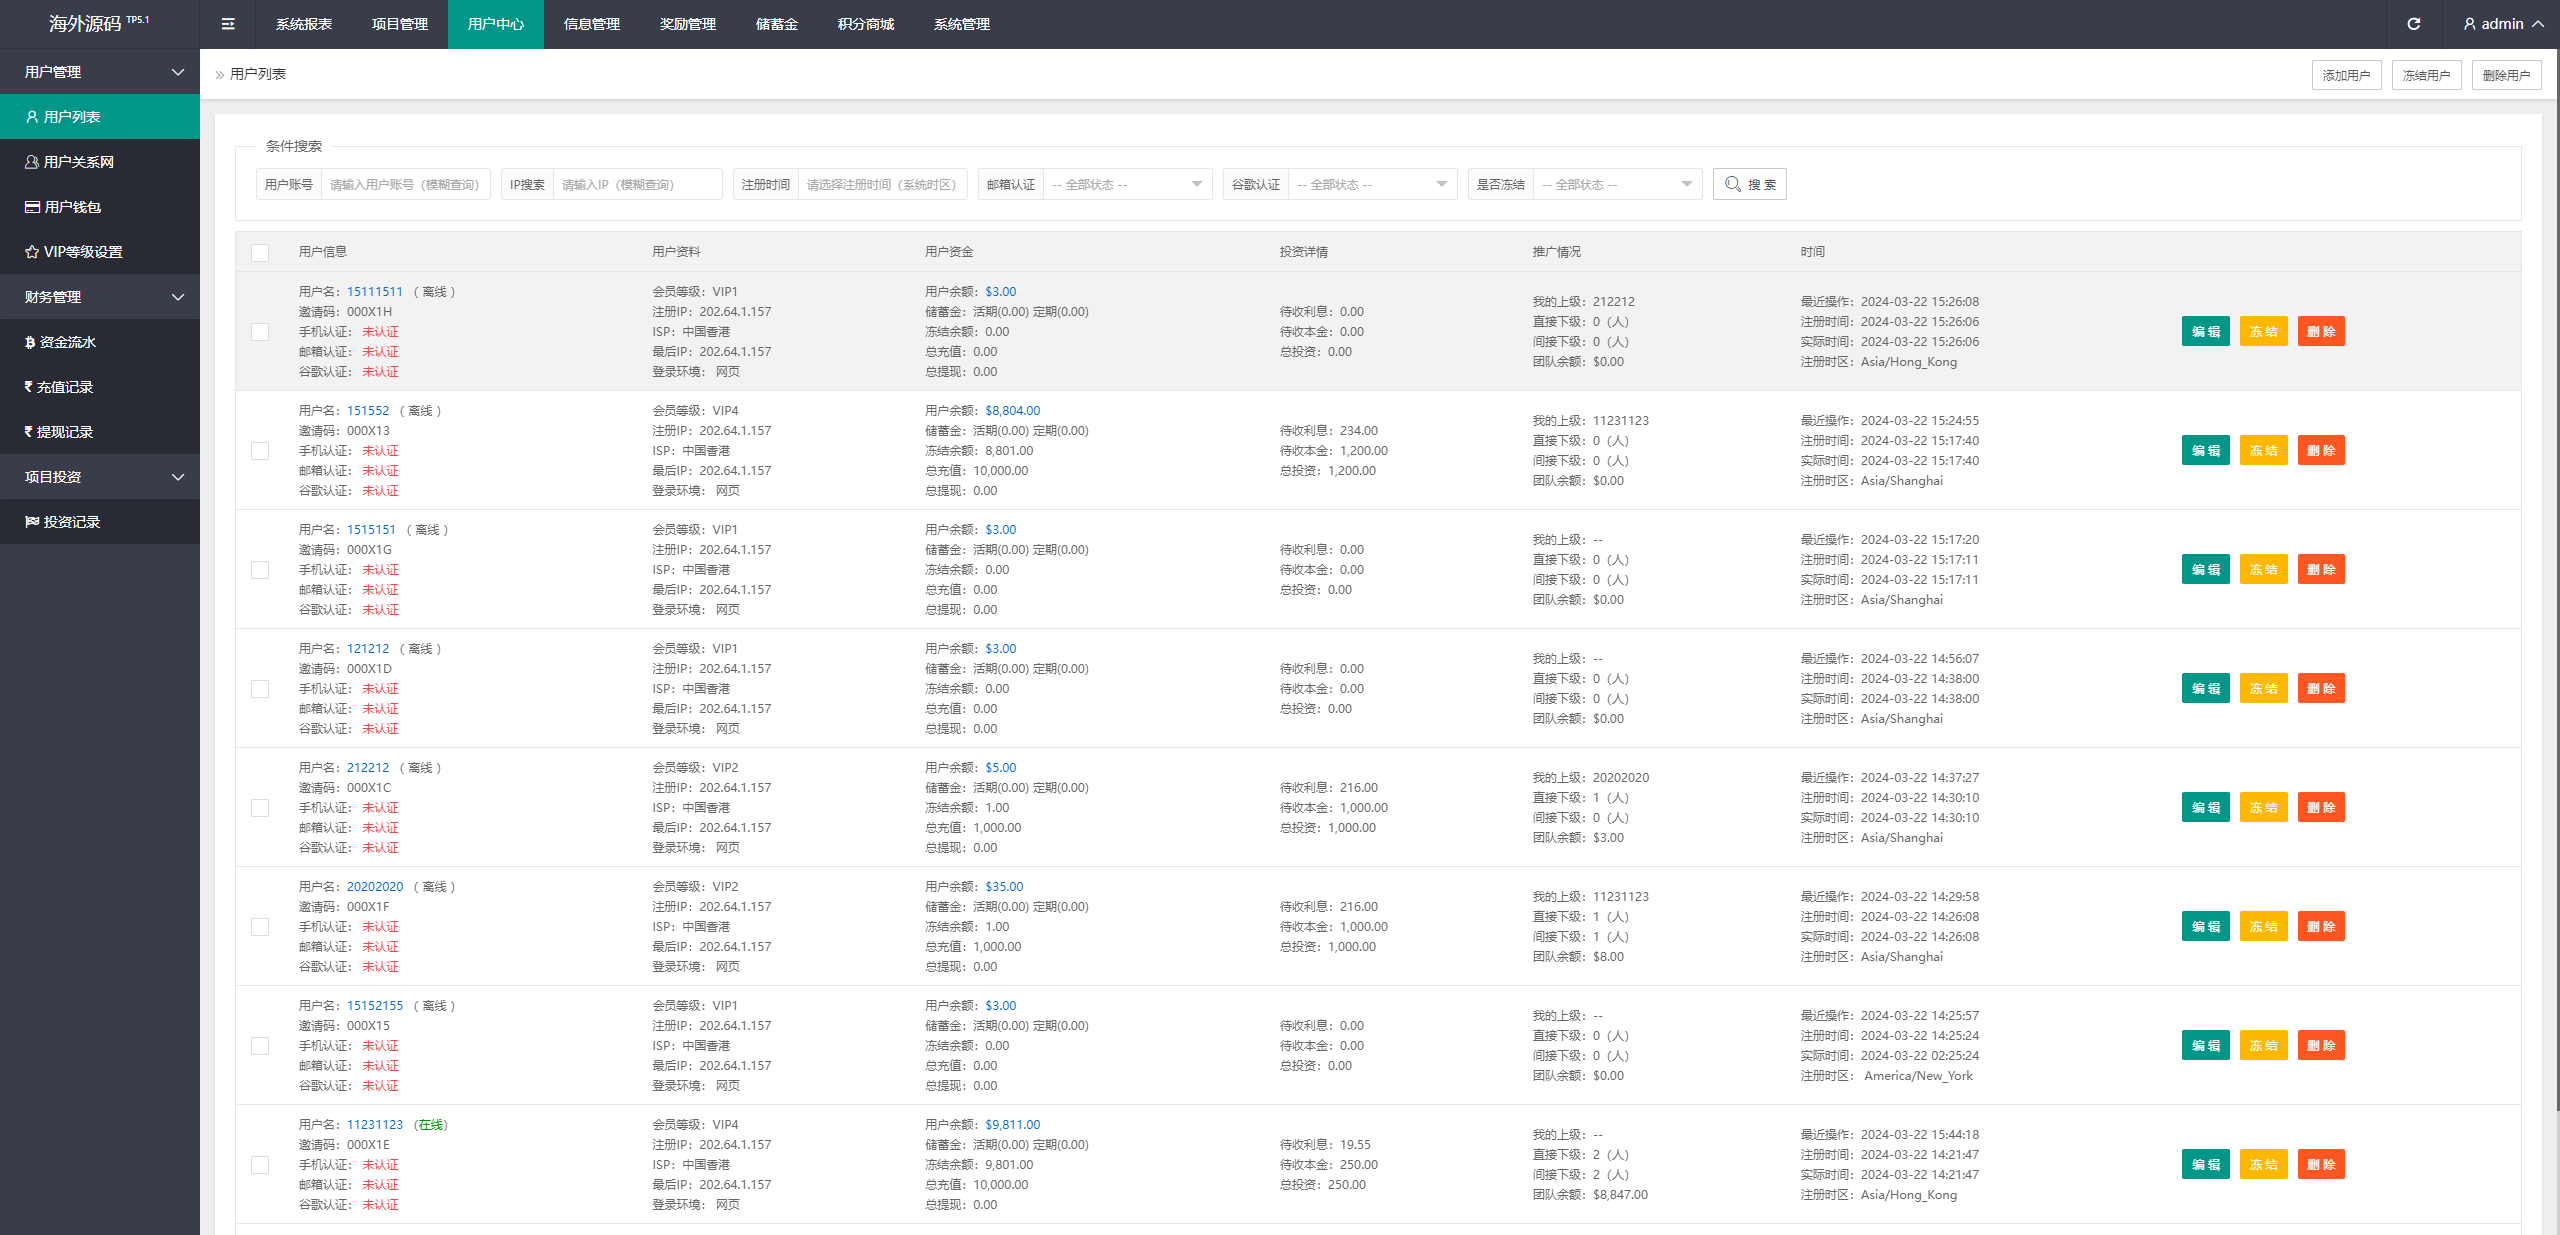The image size is (2560, 1235).
Task: Open the 邮箱认证 status dropdown
Action: 1126,184
